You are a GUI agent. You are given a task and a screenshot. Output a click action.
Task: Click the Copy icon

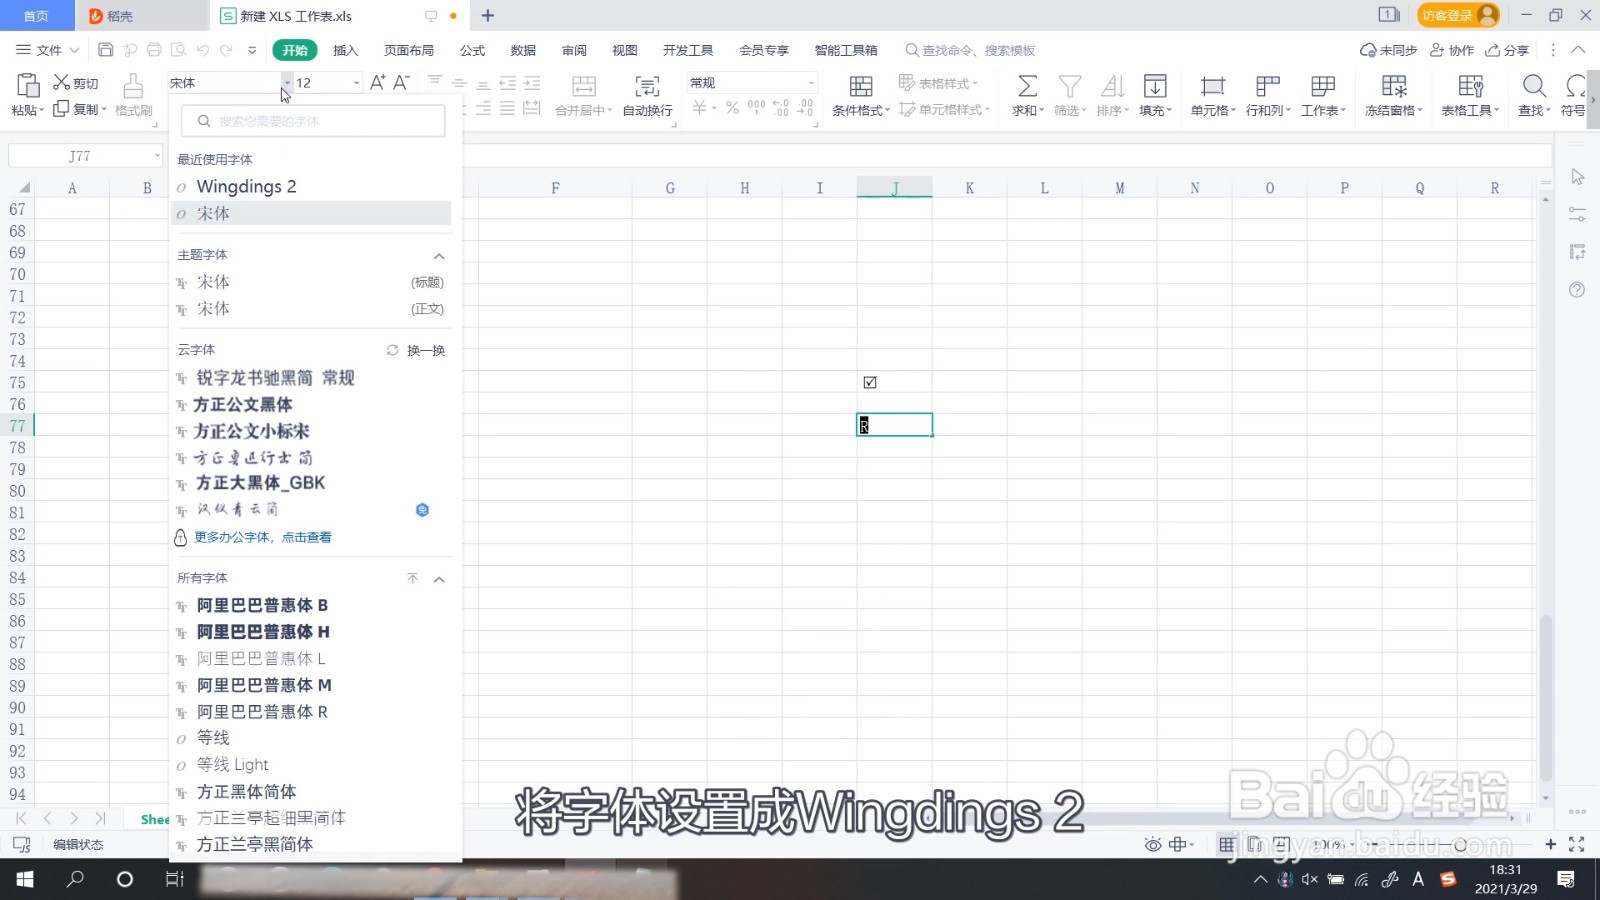(x=61, y=109)
